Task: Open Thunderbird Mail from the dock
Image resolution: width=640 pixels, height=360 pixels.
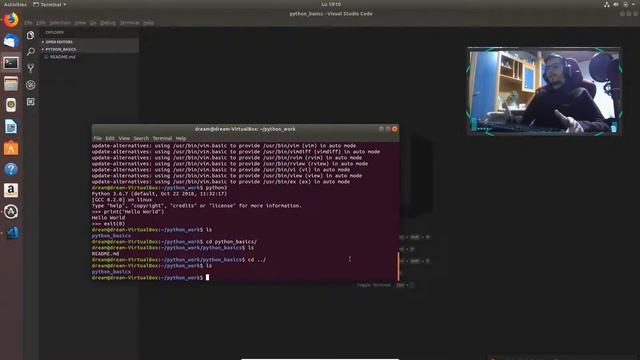Action: [11, 41]
